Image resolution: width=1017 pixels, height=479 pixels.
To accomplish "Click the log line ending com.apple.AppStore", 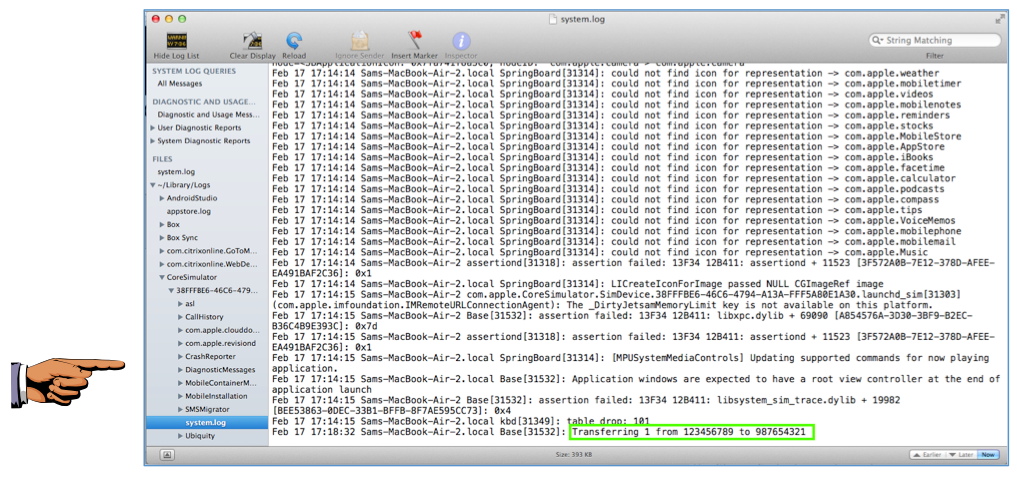I will [x=608, y=147].
